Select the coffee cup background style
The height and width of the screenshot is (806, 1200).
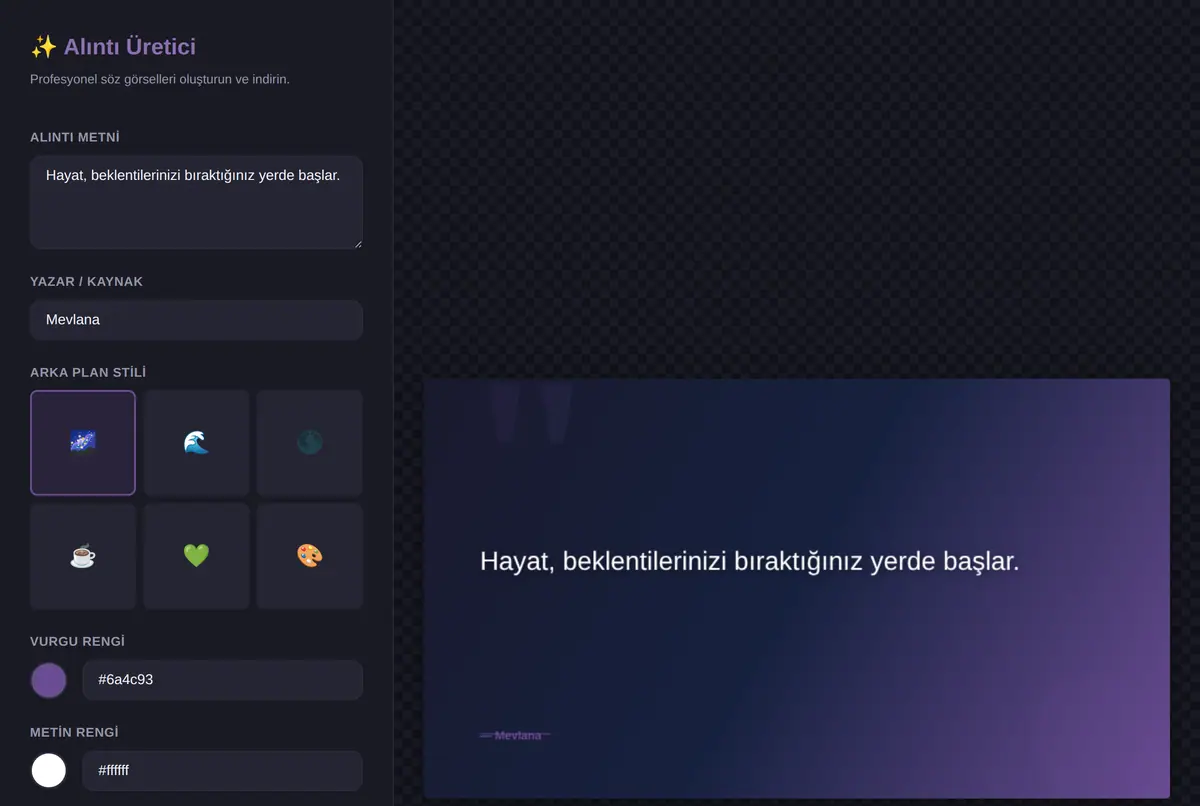tap(83, 556)
